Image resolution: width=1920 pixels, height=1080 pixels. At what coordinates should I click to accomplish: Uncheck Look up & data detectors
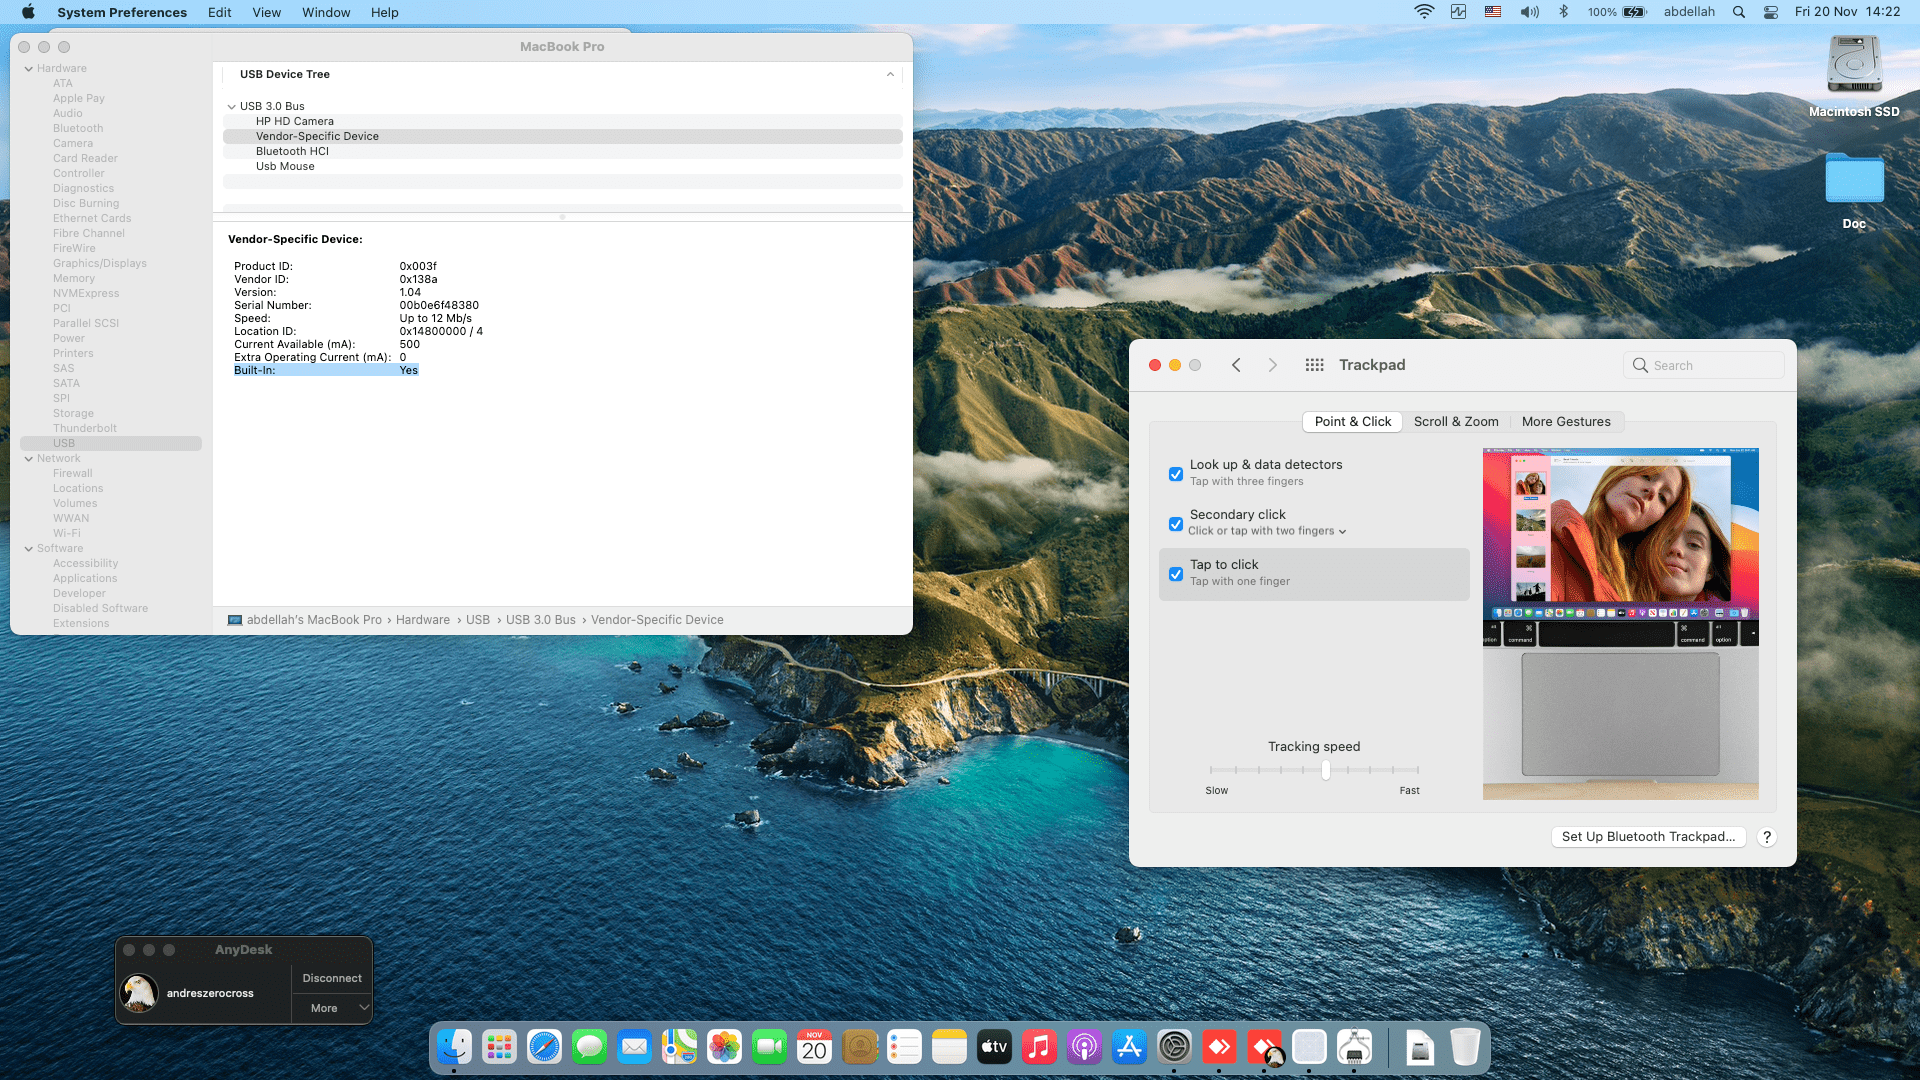[x=1176, y=474]
